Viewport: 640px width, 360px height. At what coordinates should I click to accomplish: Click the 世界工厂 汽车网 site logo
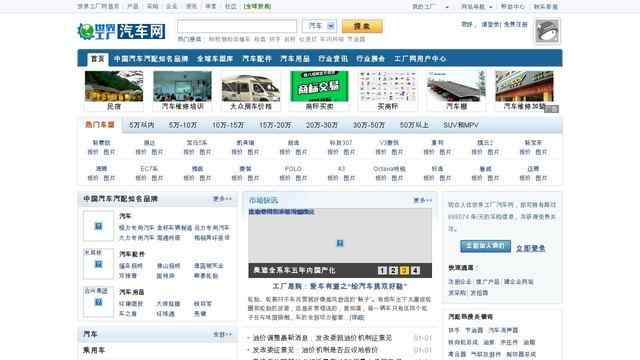coord(121,31)
